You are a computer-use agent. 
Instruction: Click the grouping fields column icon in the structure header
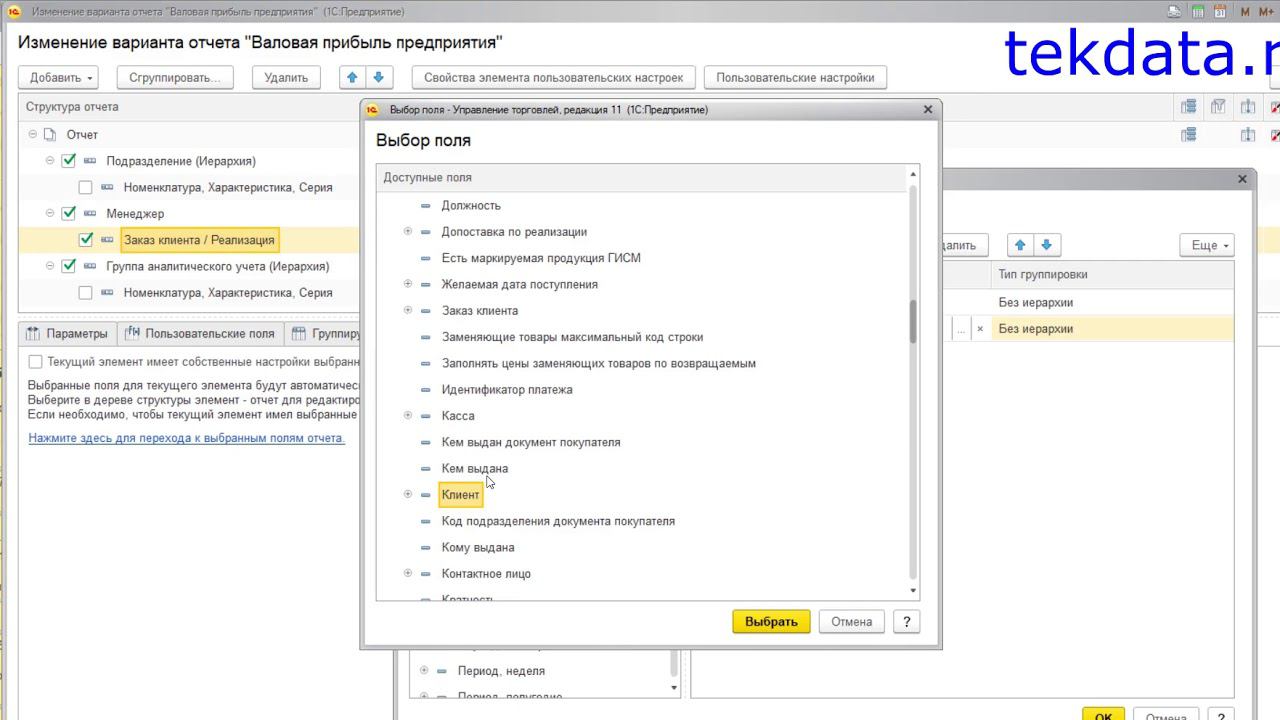[1189, 107]
